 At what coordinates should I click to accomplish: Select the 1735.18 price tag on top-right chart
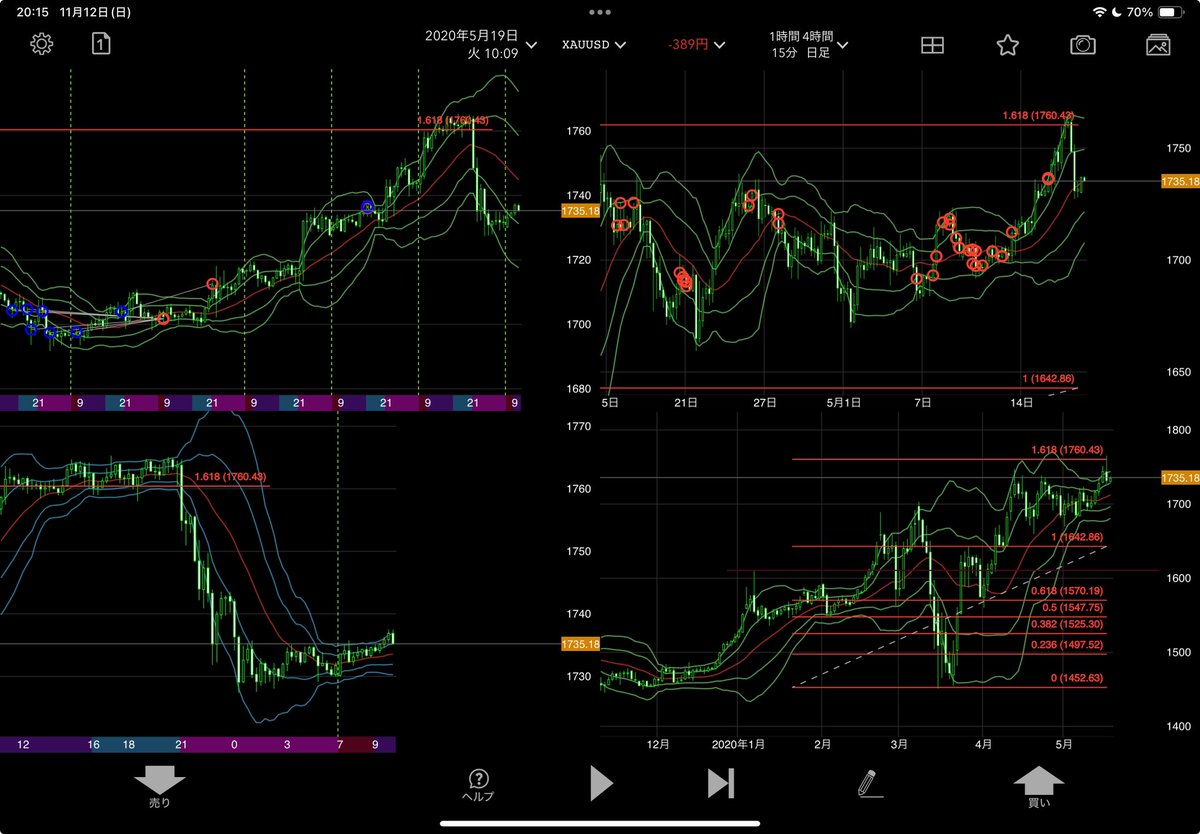[1180, 181]
